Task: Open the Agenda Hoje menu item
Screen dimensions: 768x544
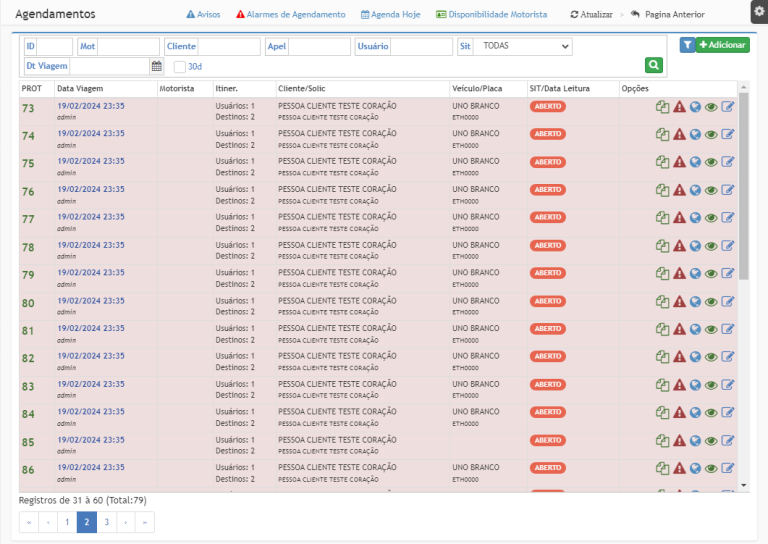Action: point(393,15)
